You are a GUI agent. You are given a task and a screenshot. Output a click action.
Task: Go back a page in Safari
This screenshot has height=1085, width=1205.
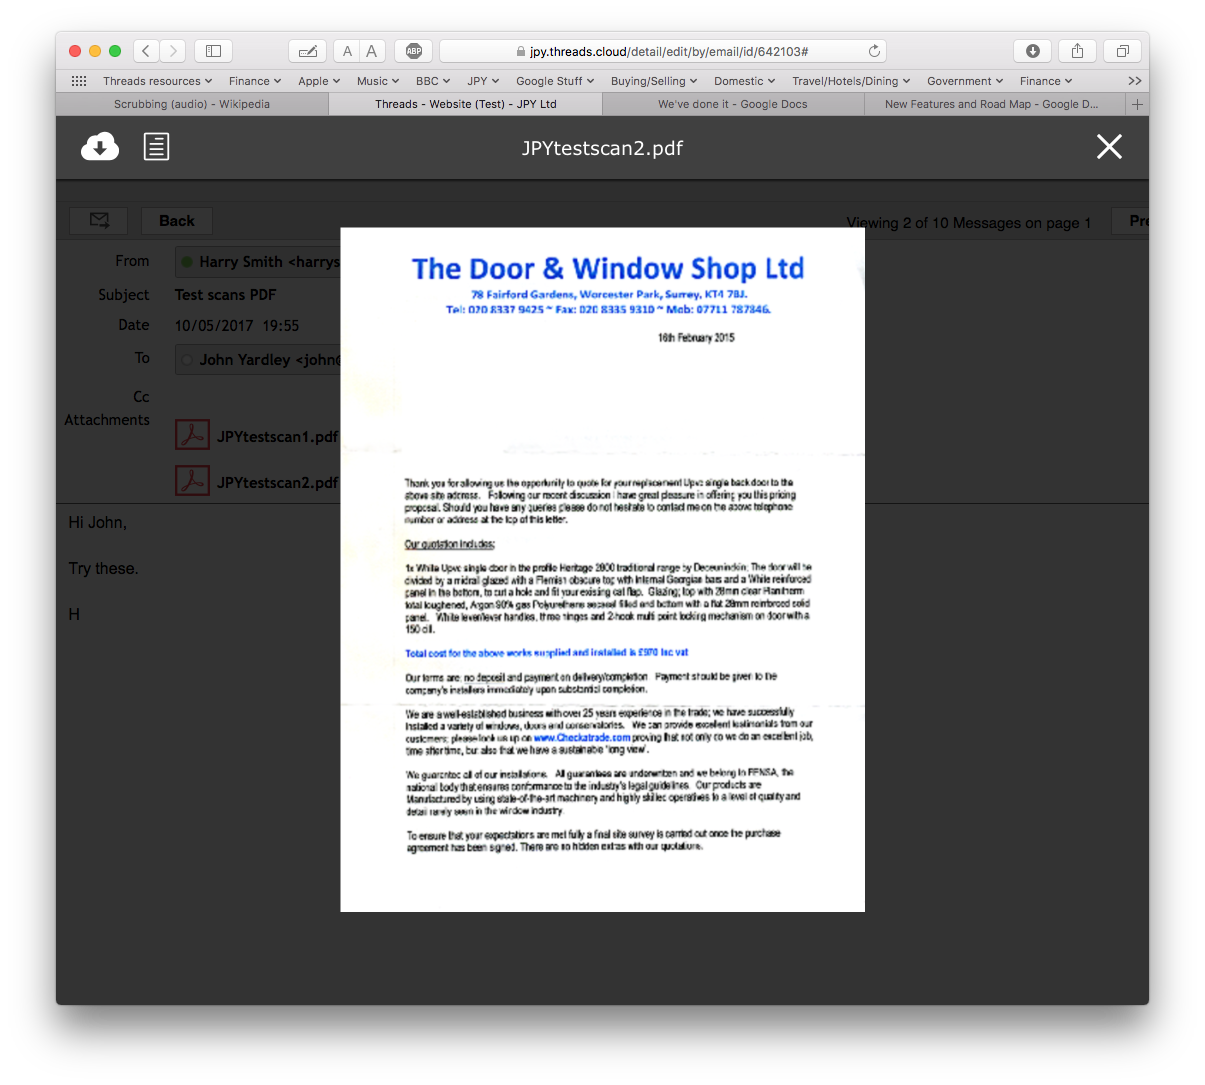(x=146, y=51)
